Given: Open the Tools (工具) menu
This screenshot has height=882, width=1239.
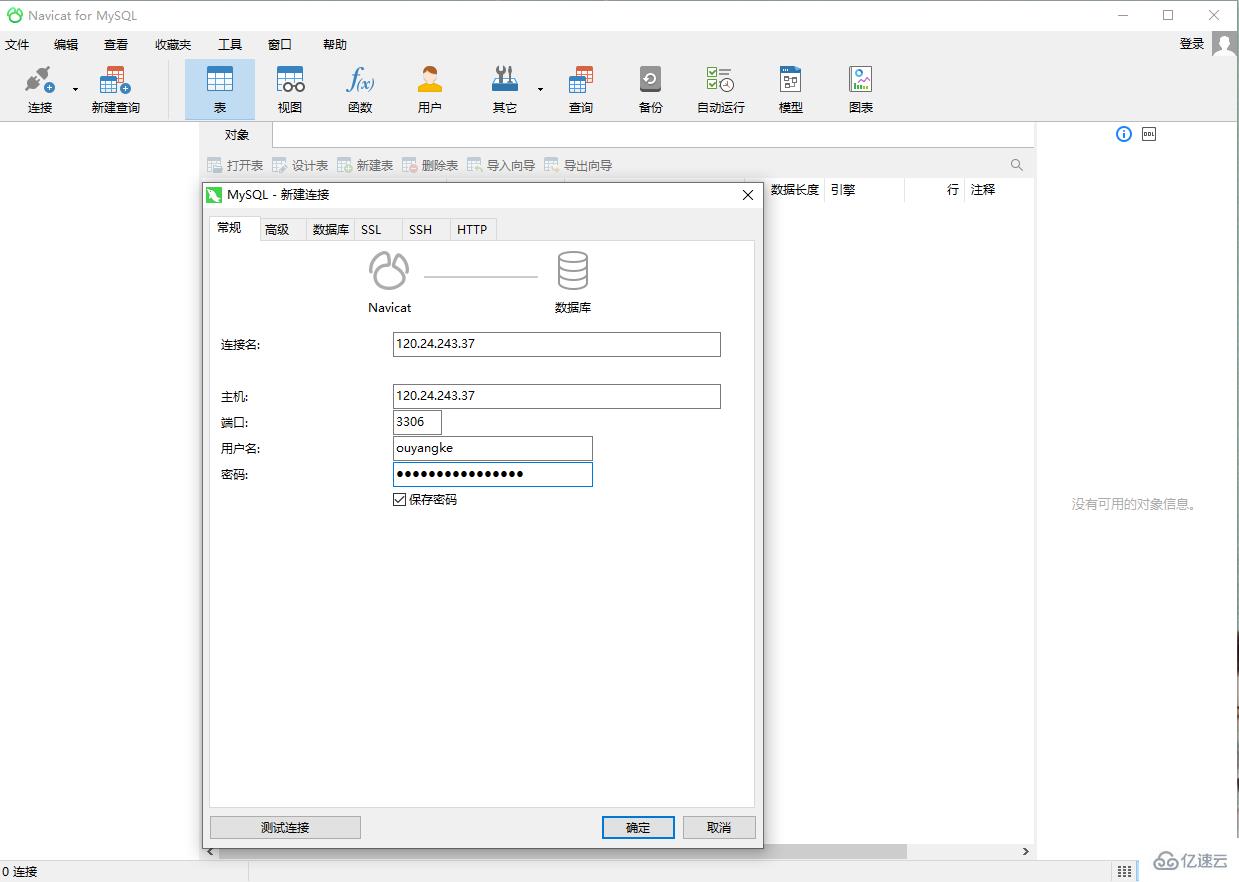Looking at the screenshot, I should click(230, 45).
